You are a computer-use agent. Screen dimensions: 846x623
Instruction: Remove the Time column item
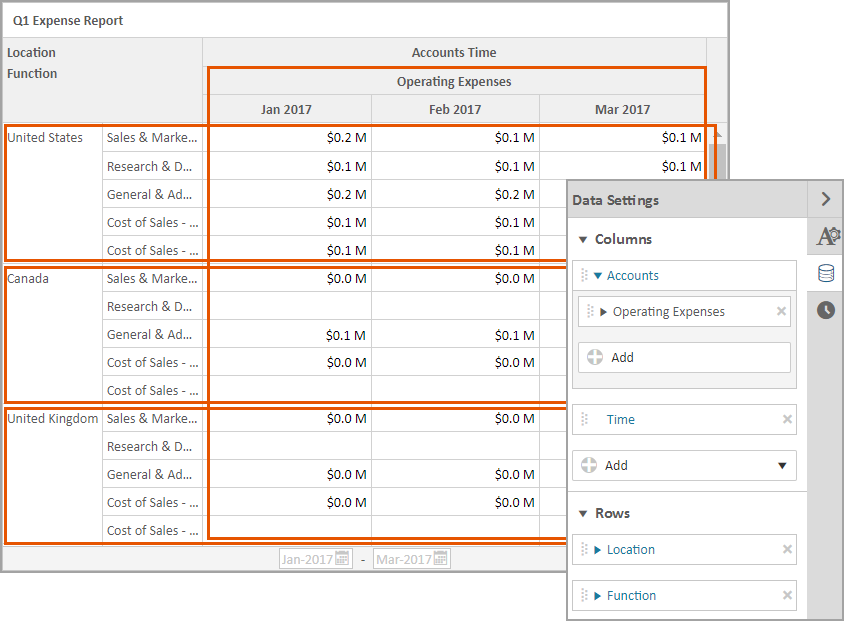pyautogui.click(x=787, y=419)
